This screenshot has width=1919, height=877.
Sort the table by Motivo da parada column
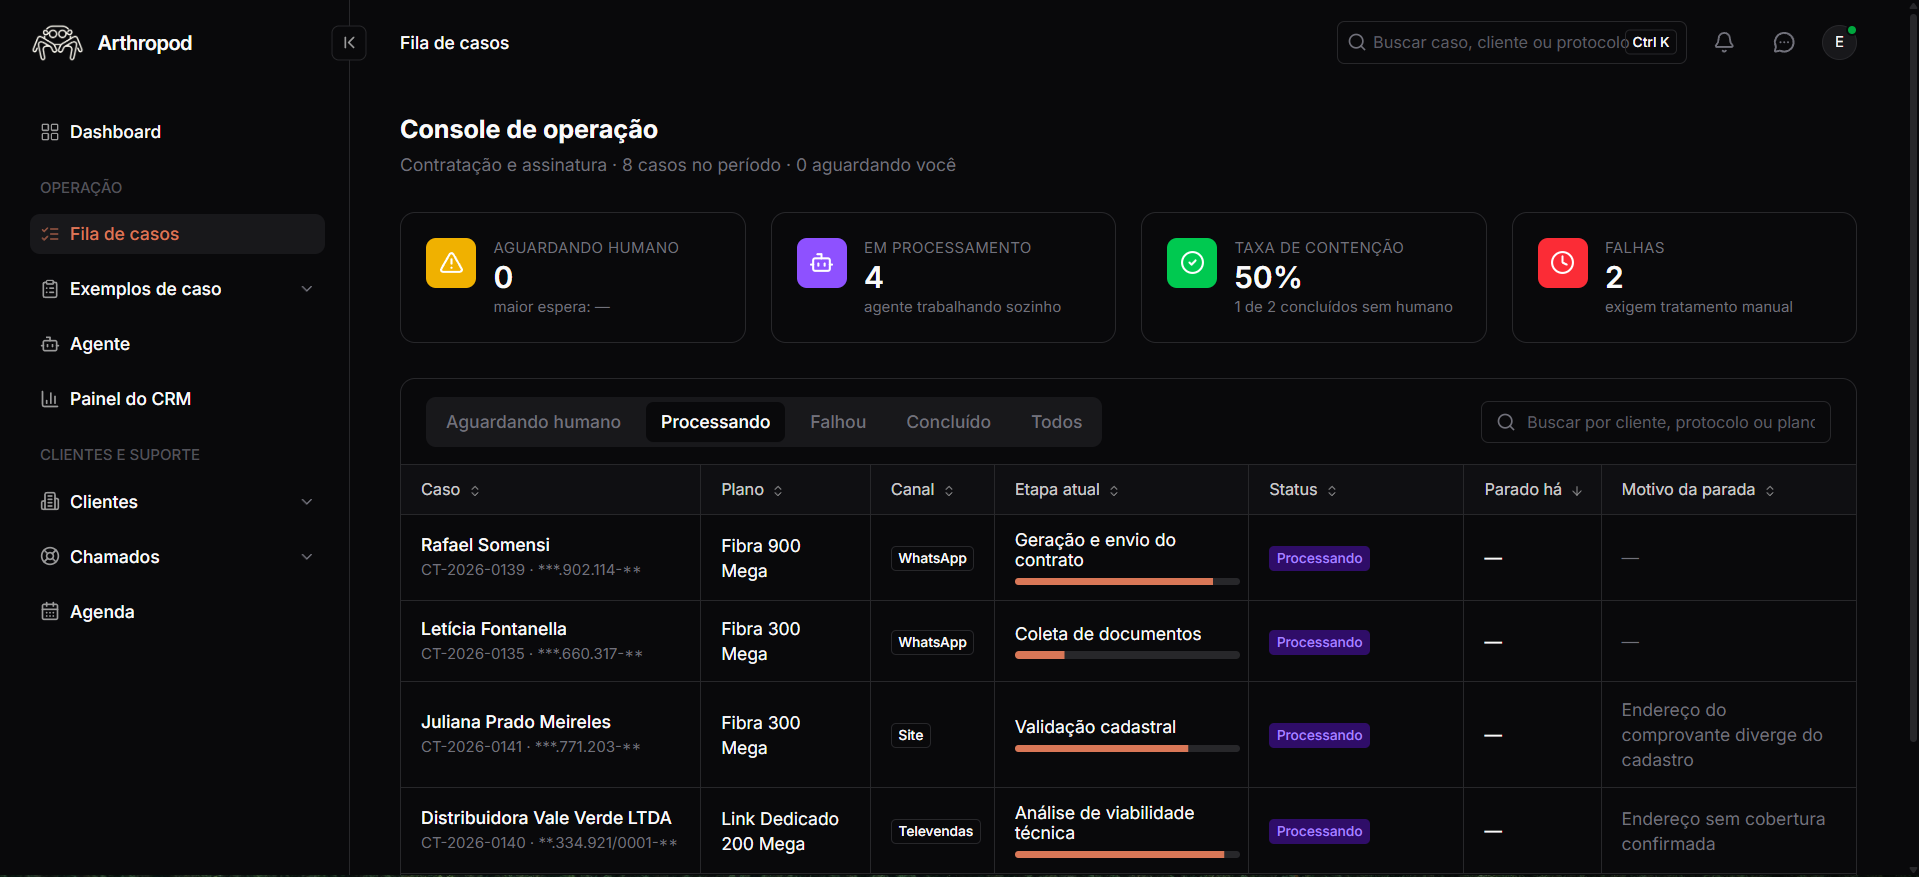(x=1698, y=490)
